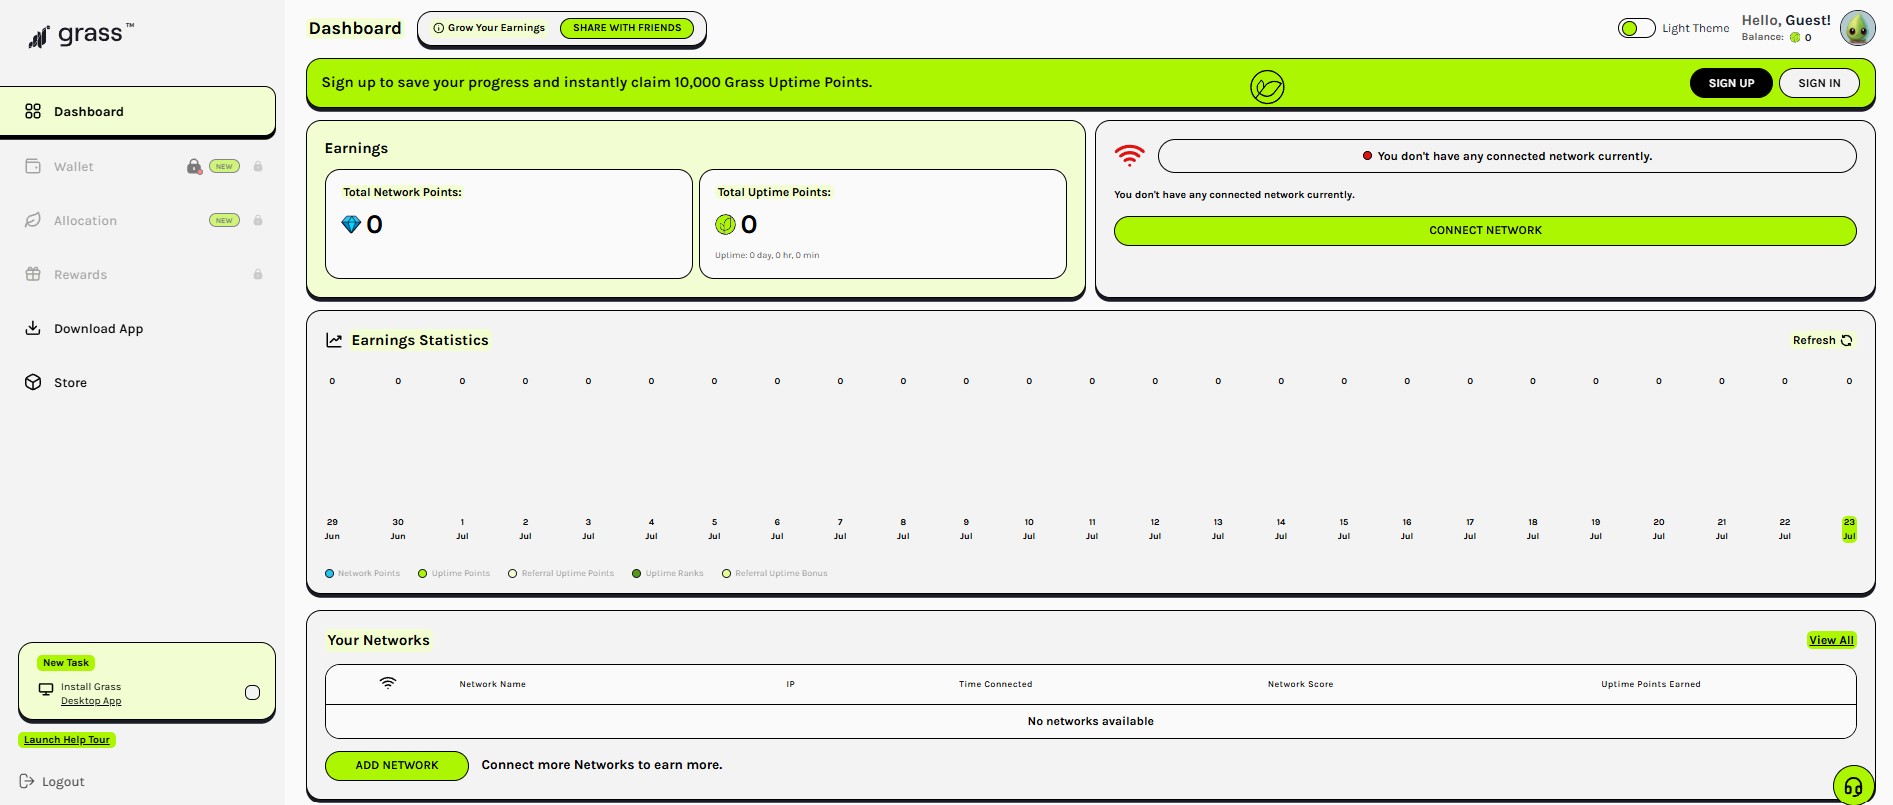The width and height of the screenshot is (1893, 805).
Task: Check the Install Grass Desktop App task circle
Action: pos(252,693)
